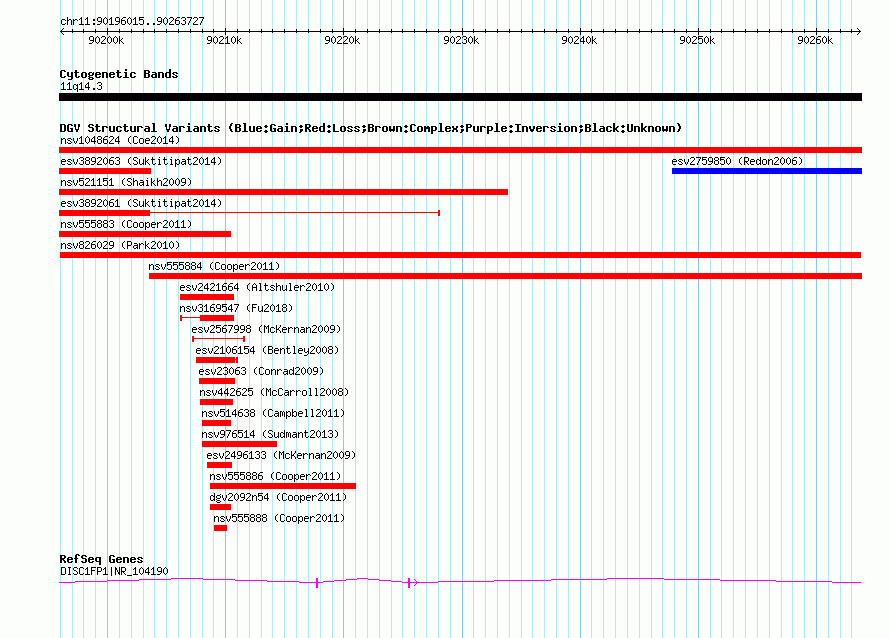890x638 pixels.
Task: Click the nsv826029 (Park2010) label
Action: [x=120, y=245]
